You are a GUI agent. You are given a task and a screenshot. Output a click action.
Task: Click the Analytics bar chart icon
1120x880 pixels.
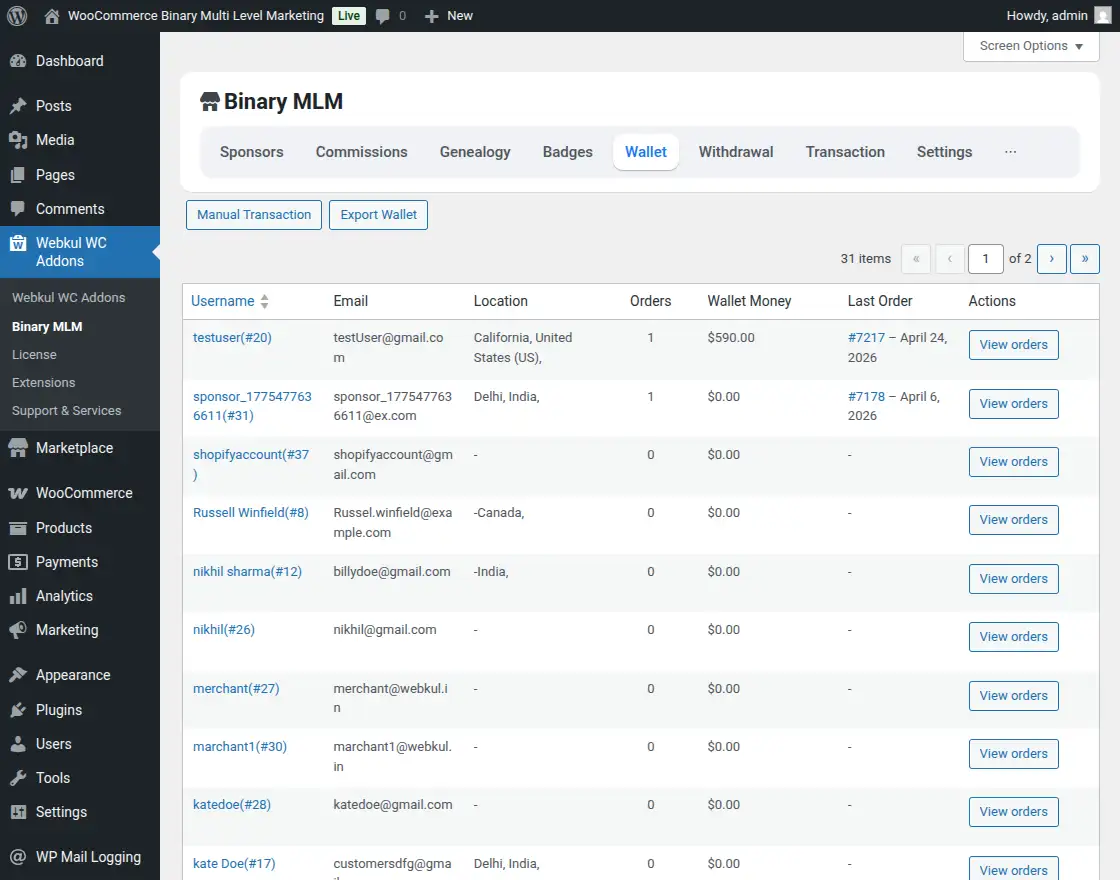point(18,596)
